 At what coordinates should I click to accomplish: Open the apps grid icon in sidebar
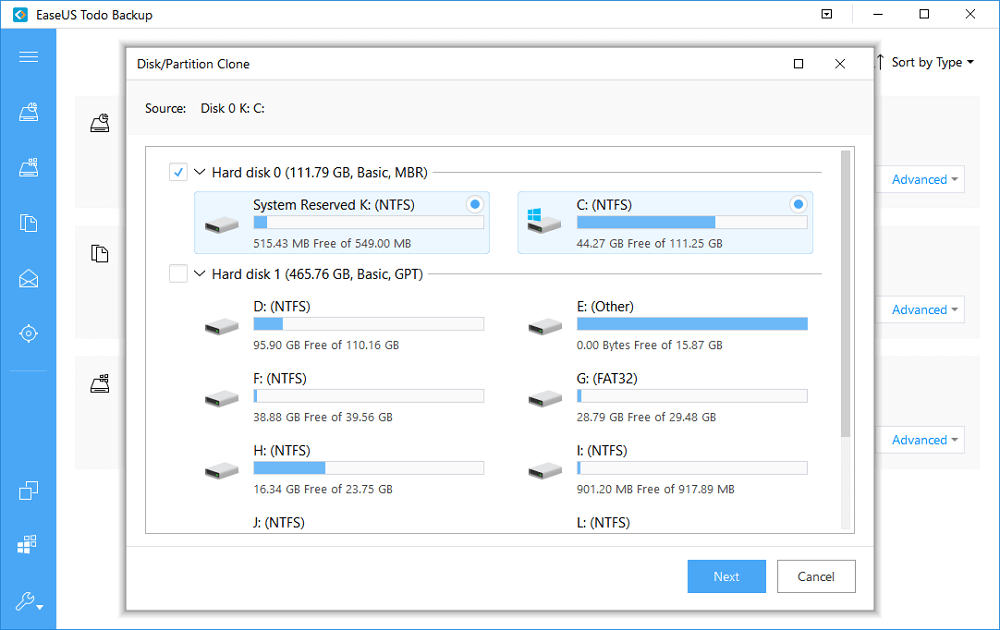point(28,544)
